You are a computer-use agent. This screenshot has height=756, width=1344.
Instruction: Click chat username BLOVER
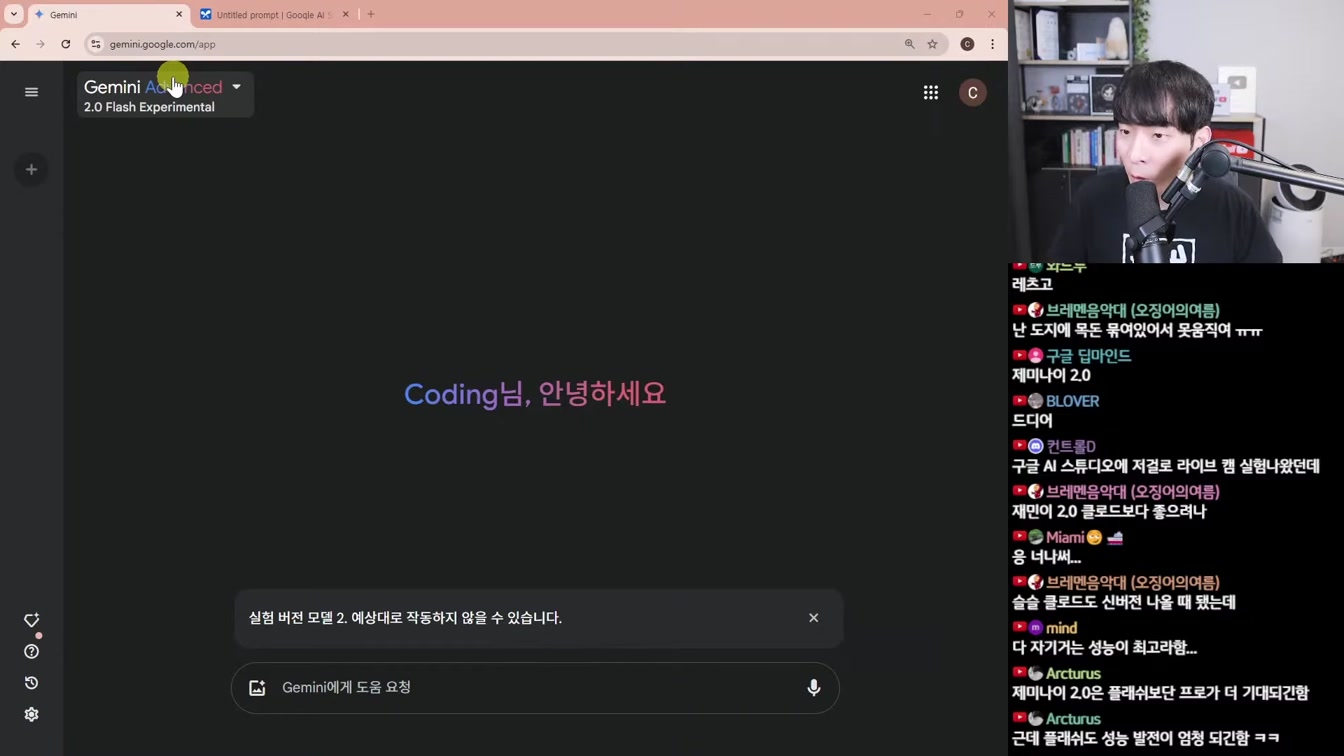(x=1072, y=401)
